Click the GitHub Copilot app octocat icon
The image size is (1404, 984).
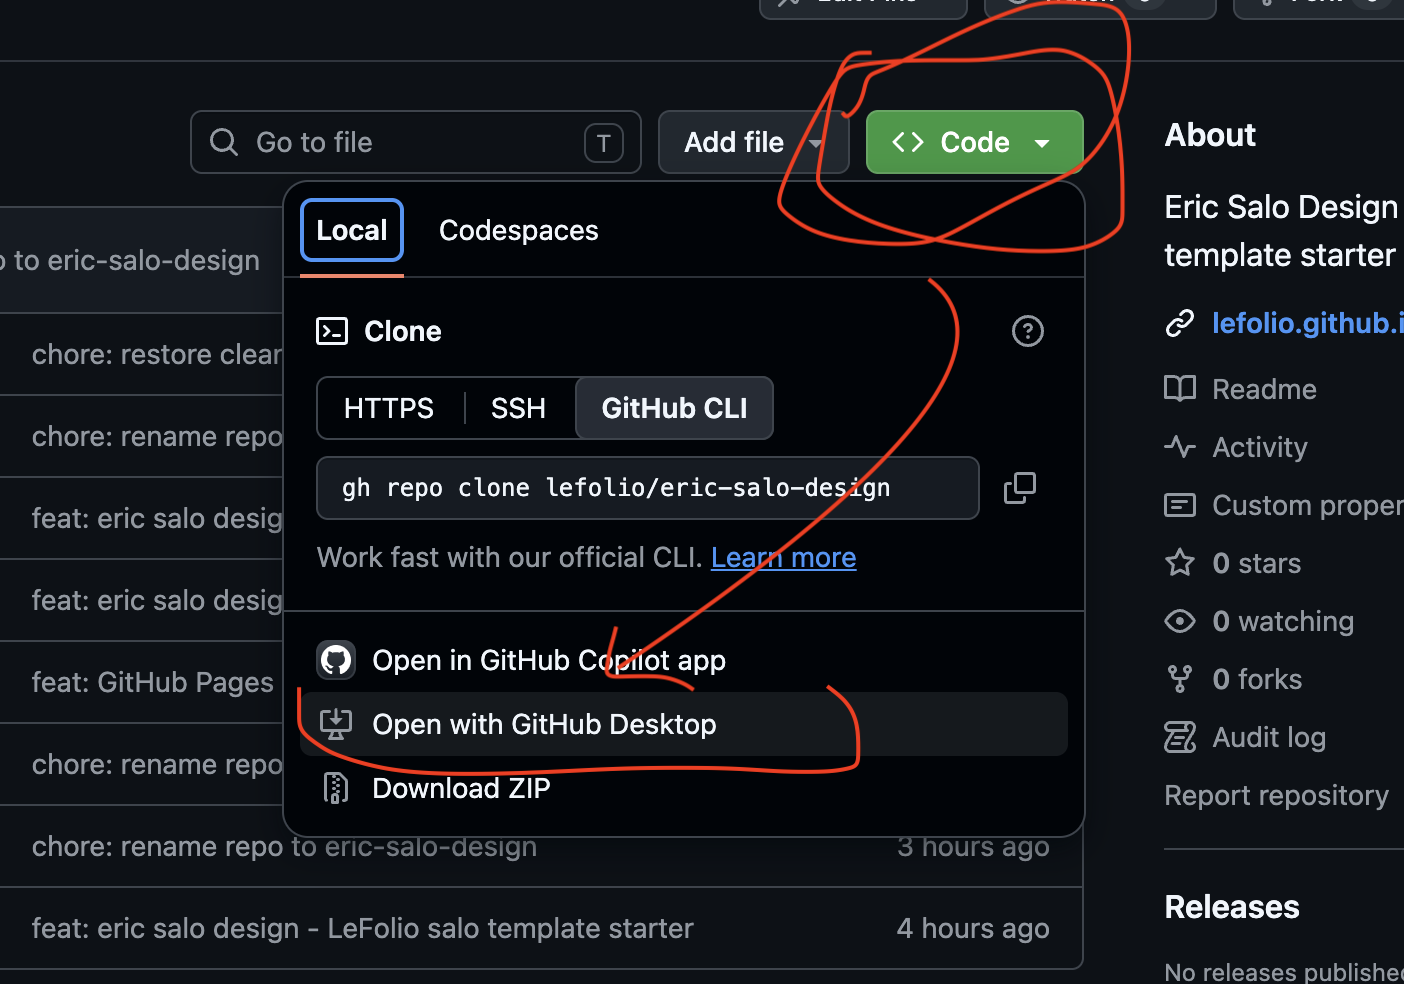point(336,660)
